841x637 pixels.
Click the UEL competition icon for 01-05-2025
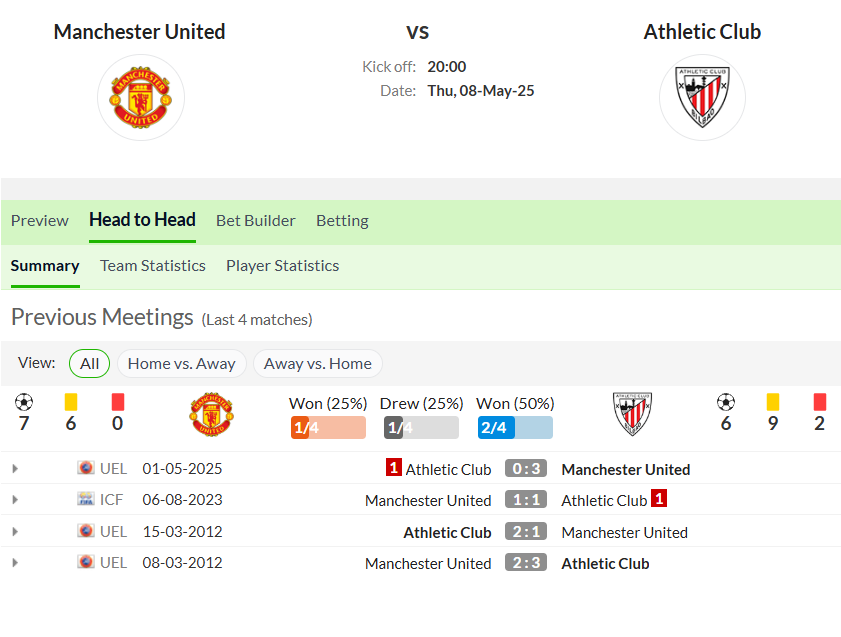[x=85, y=468]
